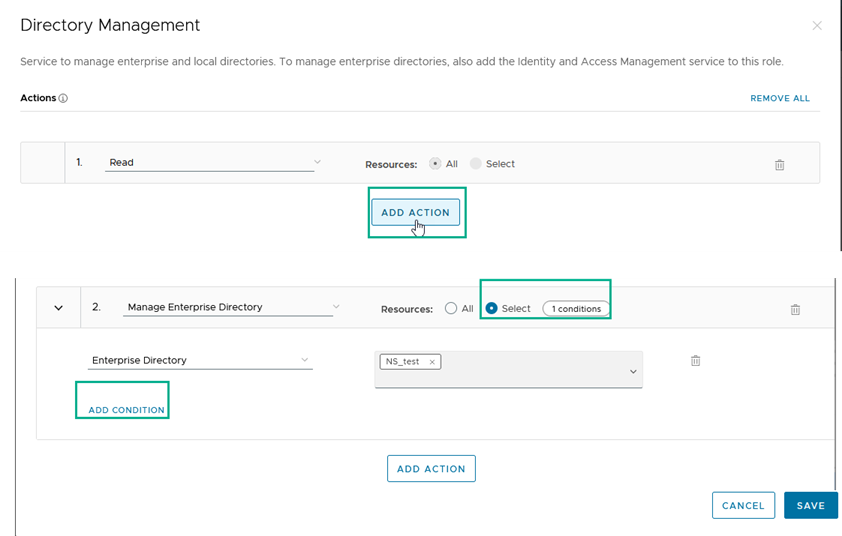
Task: Delete Manage Enterprise Directory action via trash icon
Action: coord(795,309)
